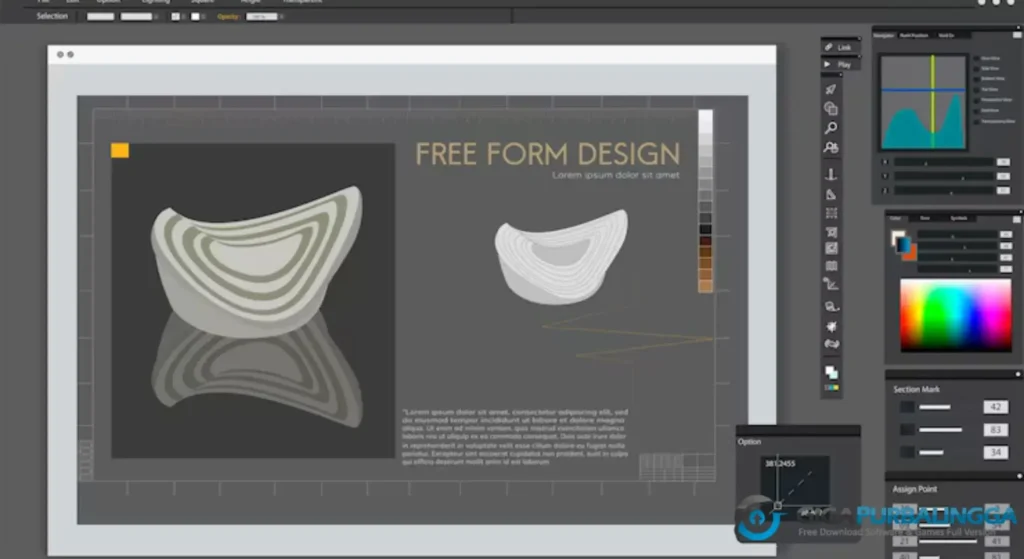Adjust the Z slider in Navigator
Screen dimensions: 1024x559
coord(944,191)
